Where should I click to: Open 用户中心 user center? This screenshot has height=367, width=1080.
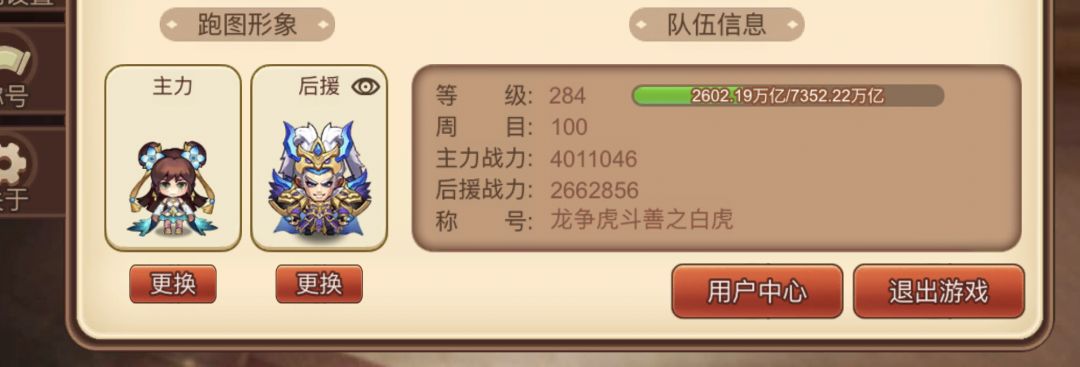(x=757, y=291)
